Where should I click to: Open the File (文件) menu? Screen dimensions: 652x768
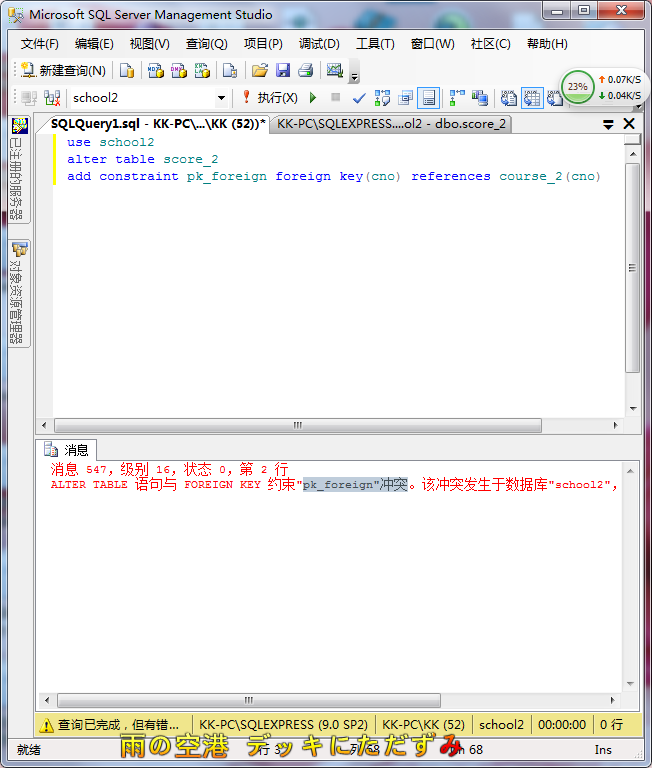[x=40, y=44]
